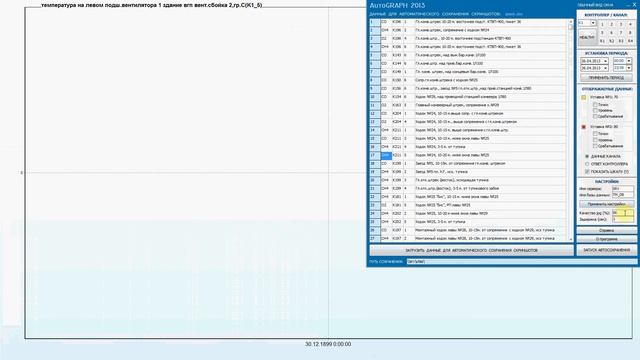
Task: Toggle Точки checkbox under Уставка №1
Action: (x=595, y=105)
